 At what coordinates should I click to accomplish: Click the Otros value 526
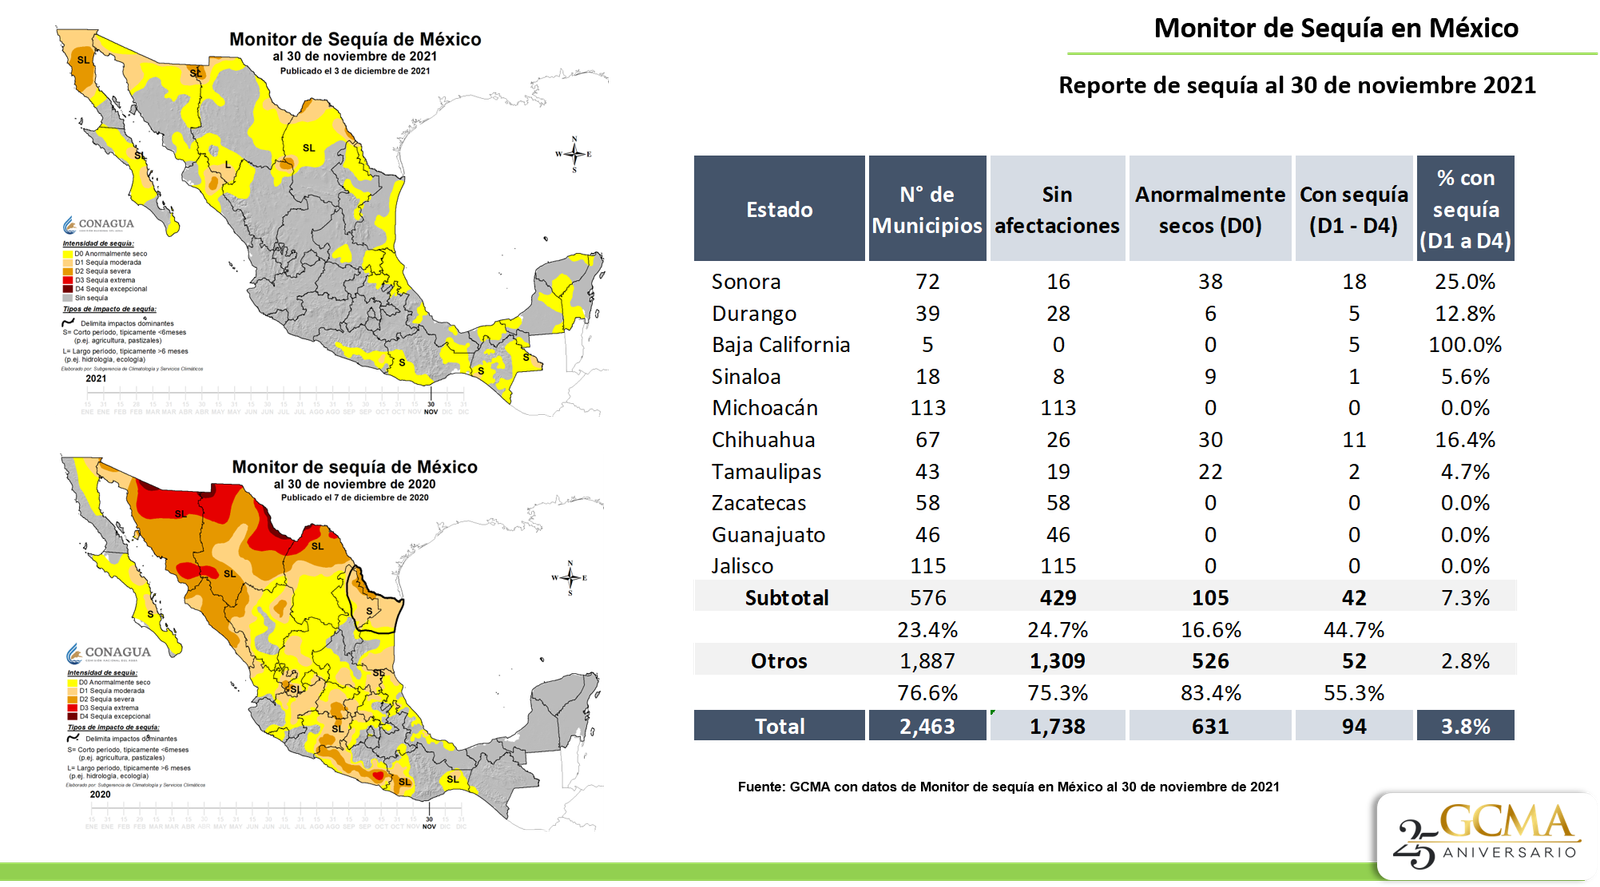[1210, 661]
